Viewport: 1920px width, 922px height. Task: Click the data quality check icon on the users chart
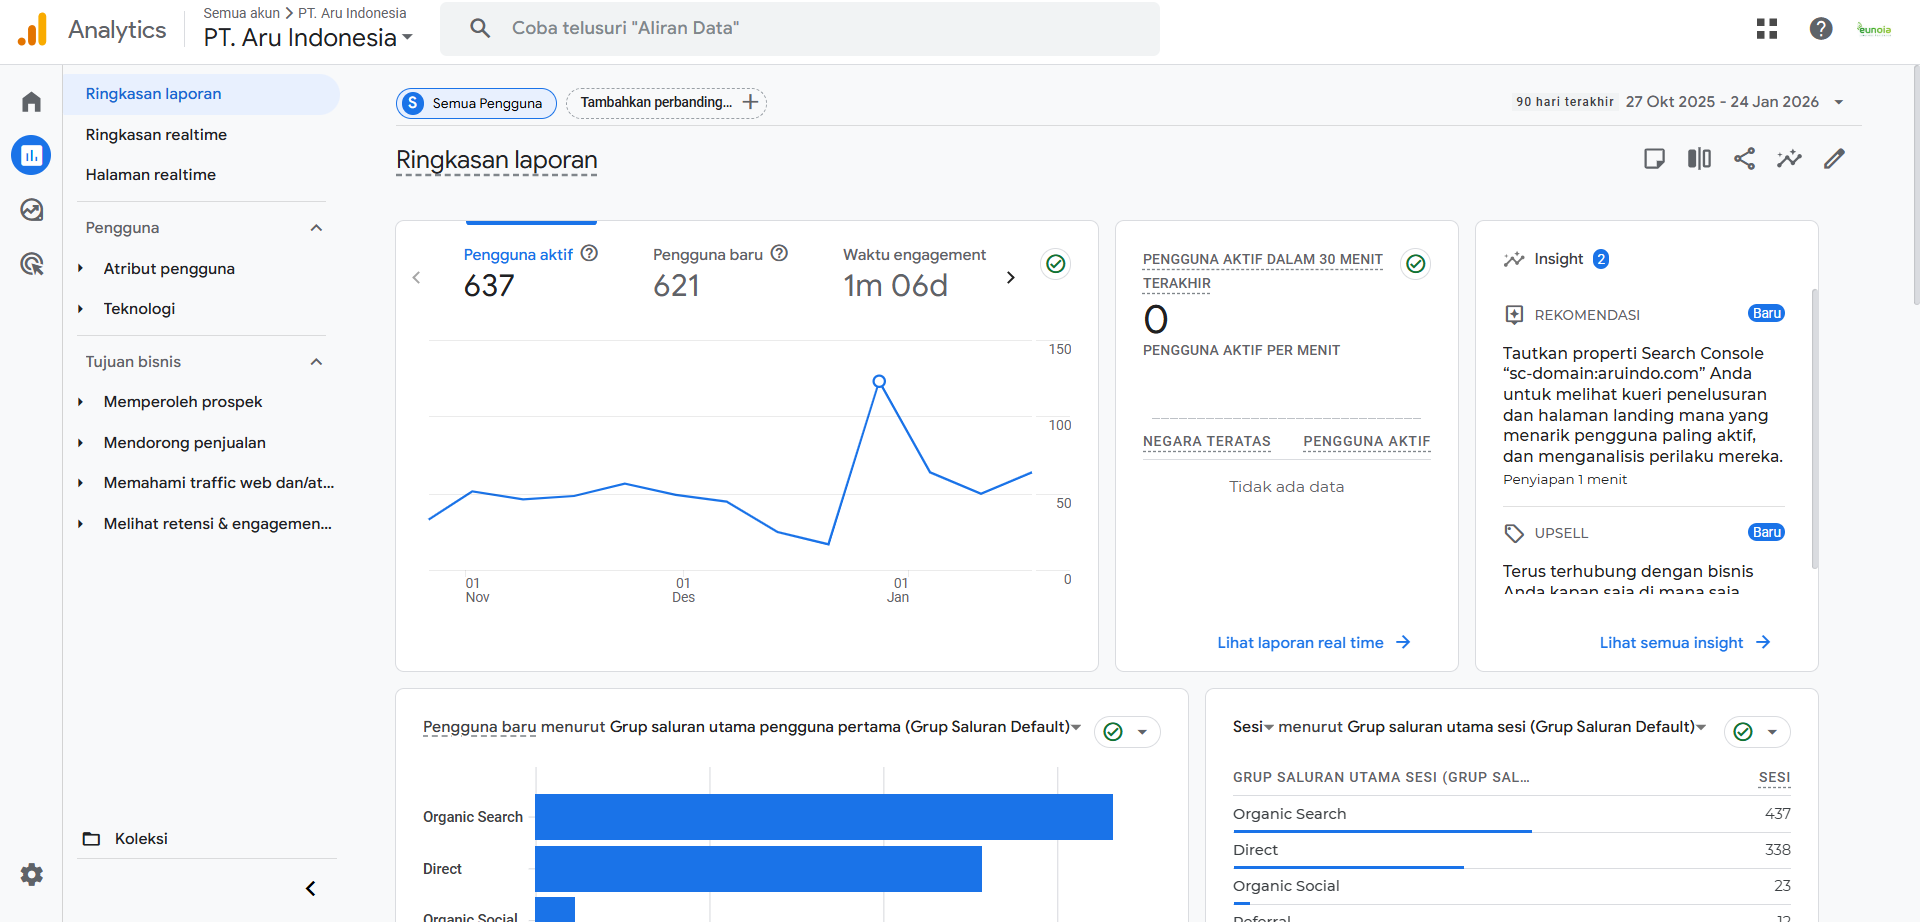(x=1055, y=264)
